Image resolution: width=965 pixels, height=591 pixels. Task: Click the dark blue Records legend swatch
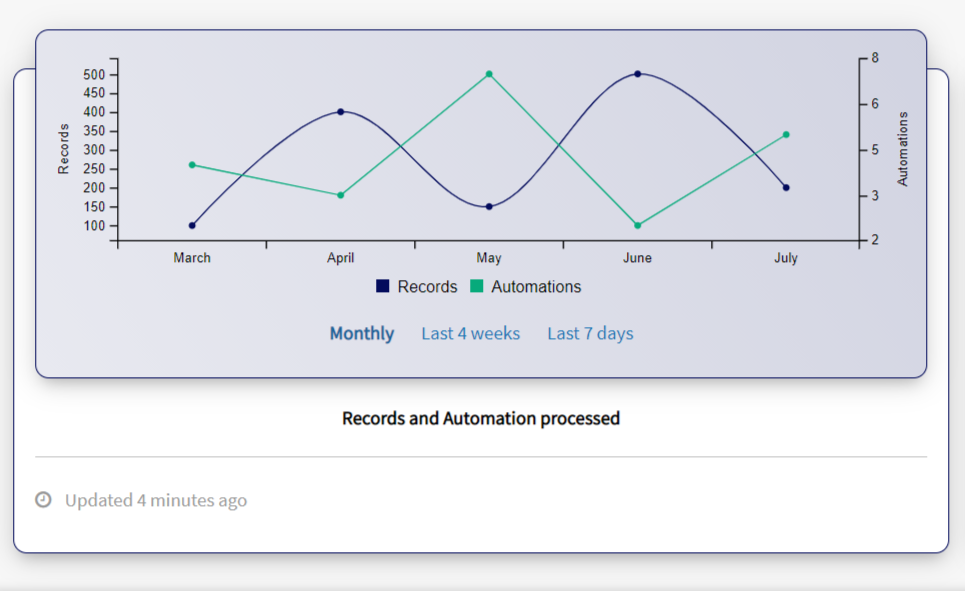point(383,287)
